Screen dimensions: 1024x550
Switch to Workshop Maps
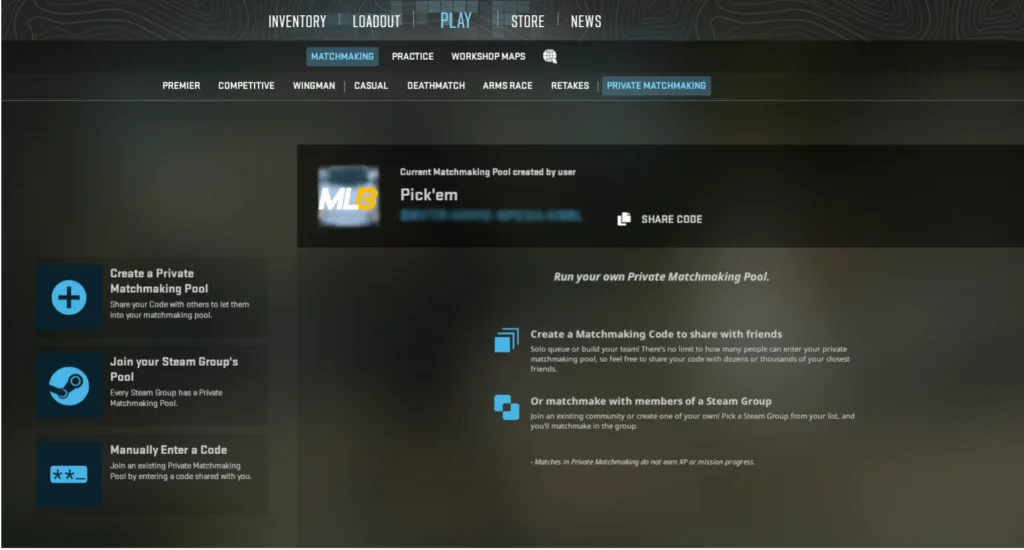coord(488,57)
